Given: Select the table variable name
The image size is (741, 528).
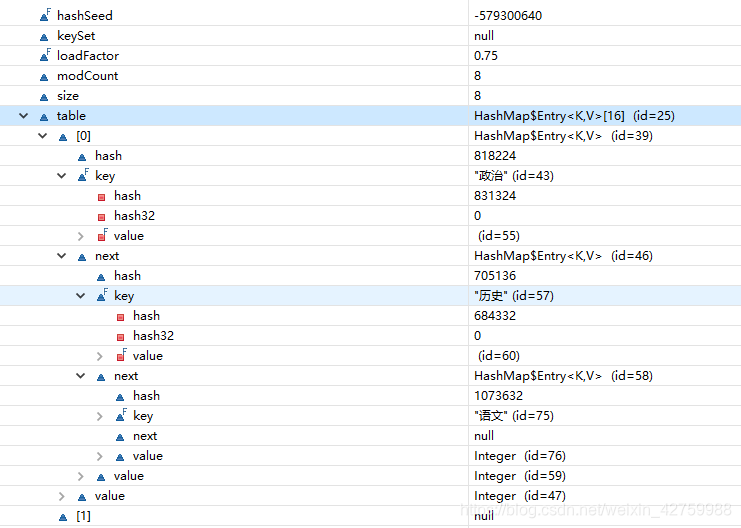Looking at the screenshot, I should coord(71,116).
